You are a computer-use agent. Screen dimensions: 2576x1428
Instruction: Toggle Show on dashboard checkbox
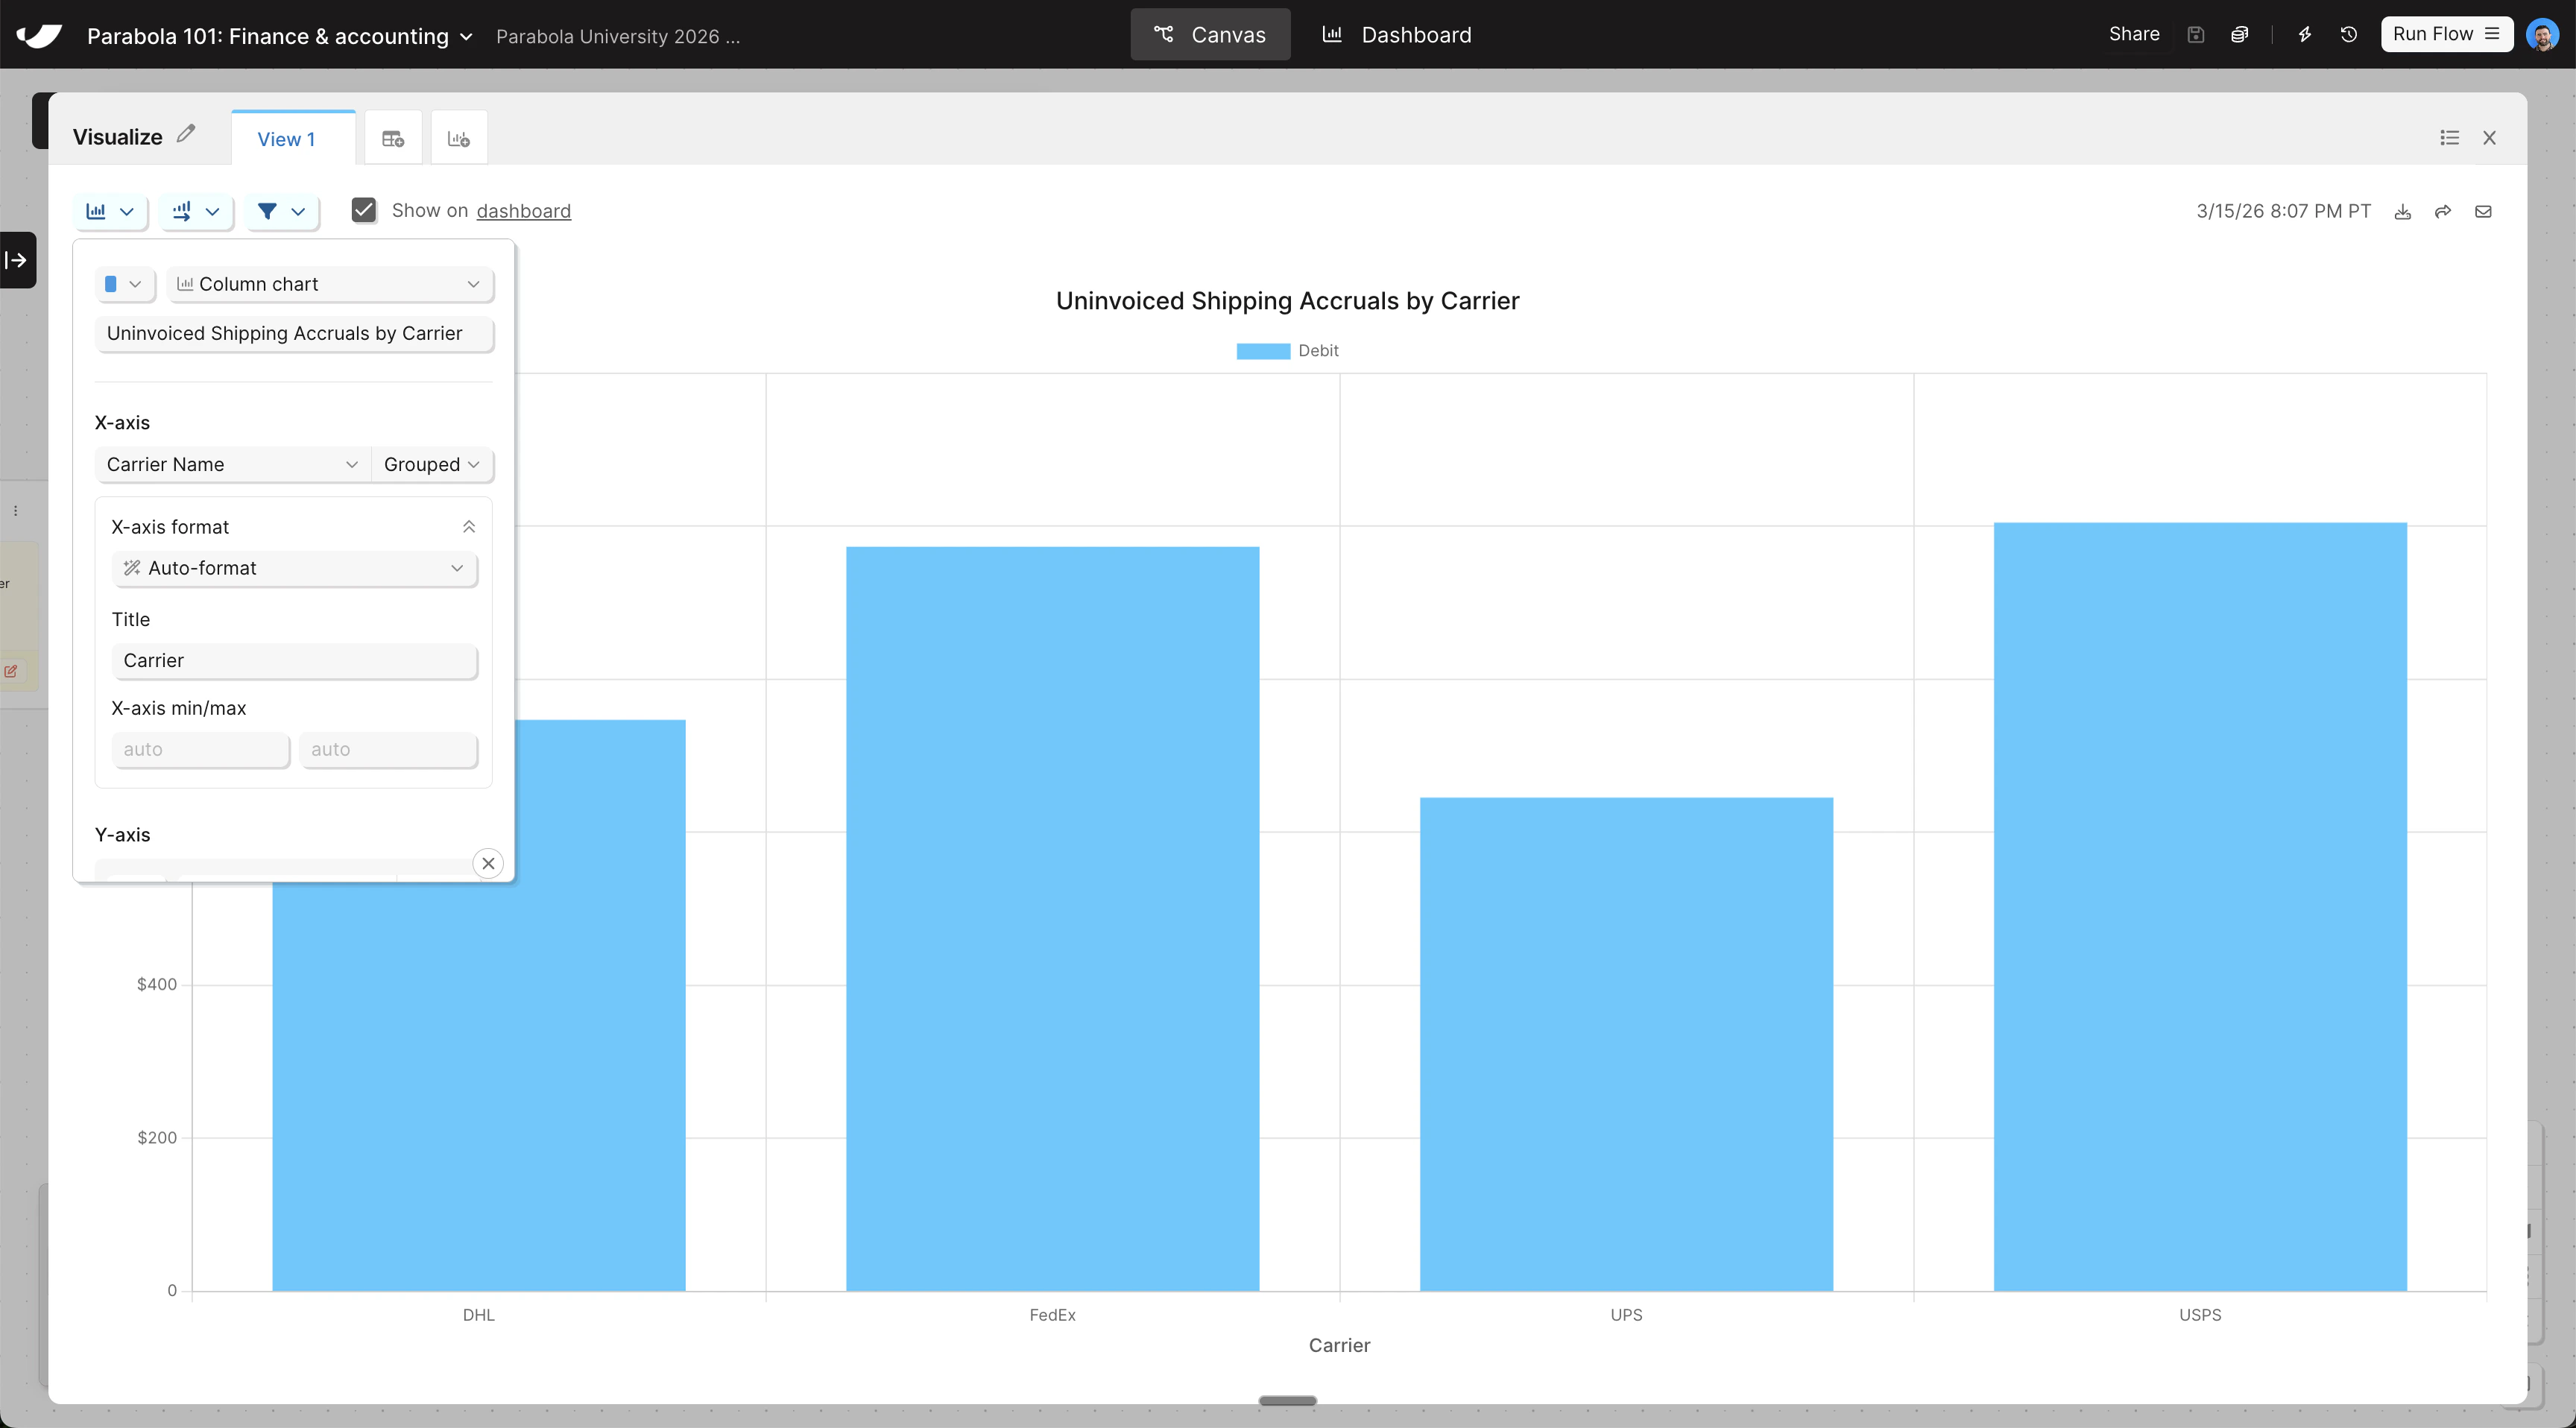(x=364, y=210)
